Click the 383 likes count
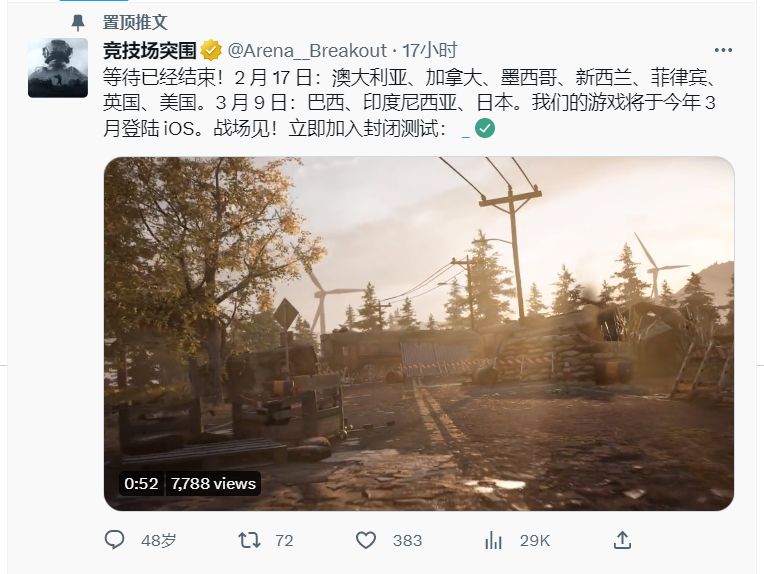Image resolution: width=764 pixels, height=574 pixels. pos(407,540)
